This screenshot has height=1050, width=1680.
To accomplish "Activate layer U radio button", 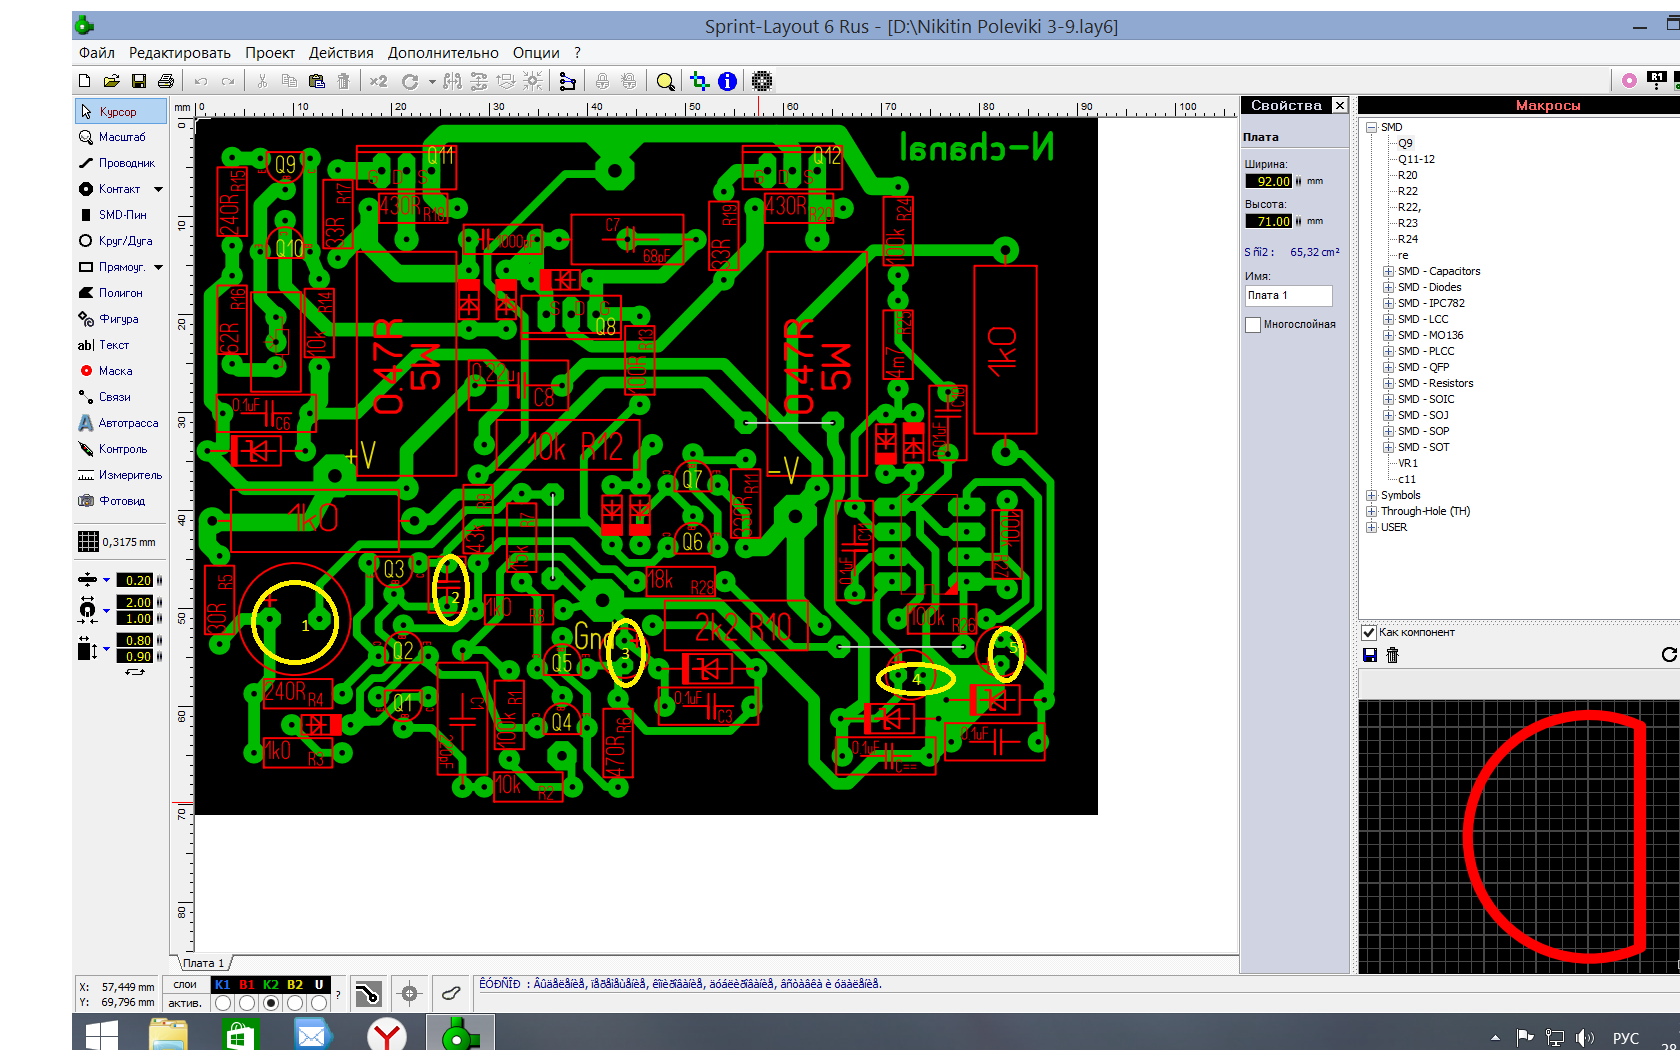I will (319, 1003).
